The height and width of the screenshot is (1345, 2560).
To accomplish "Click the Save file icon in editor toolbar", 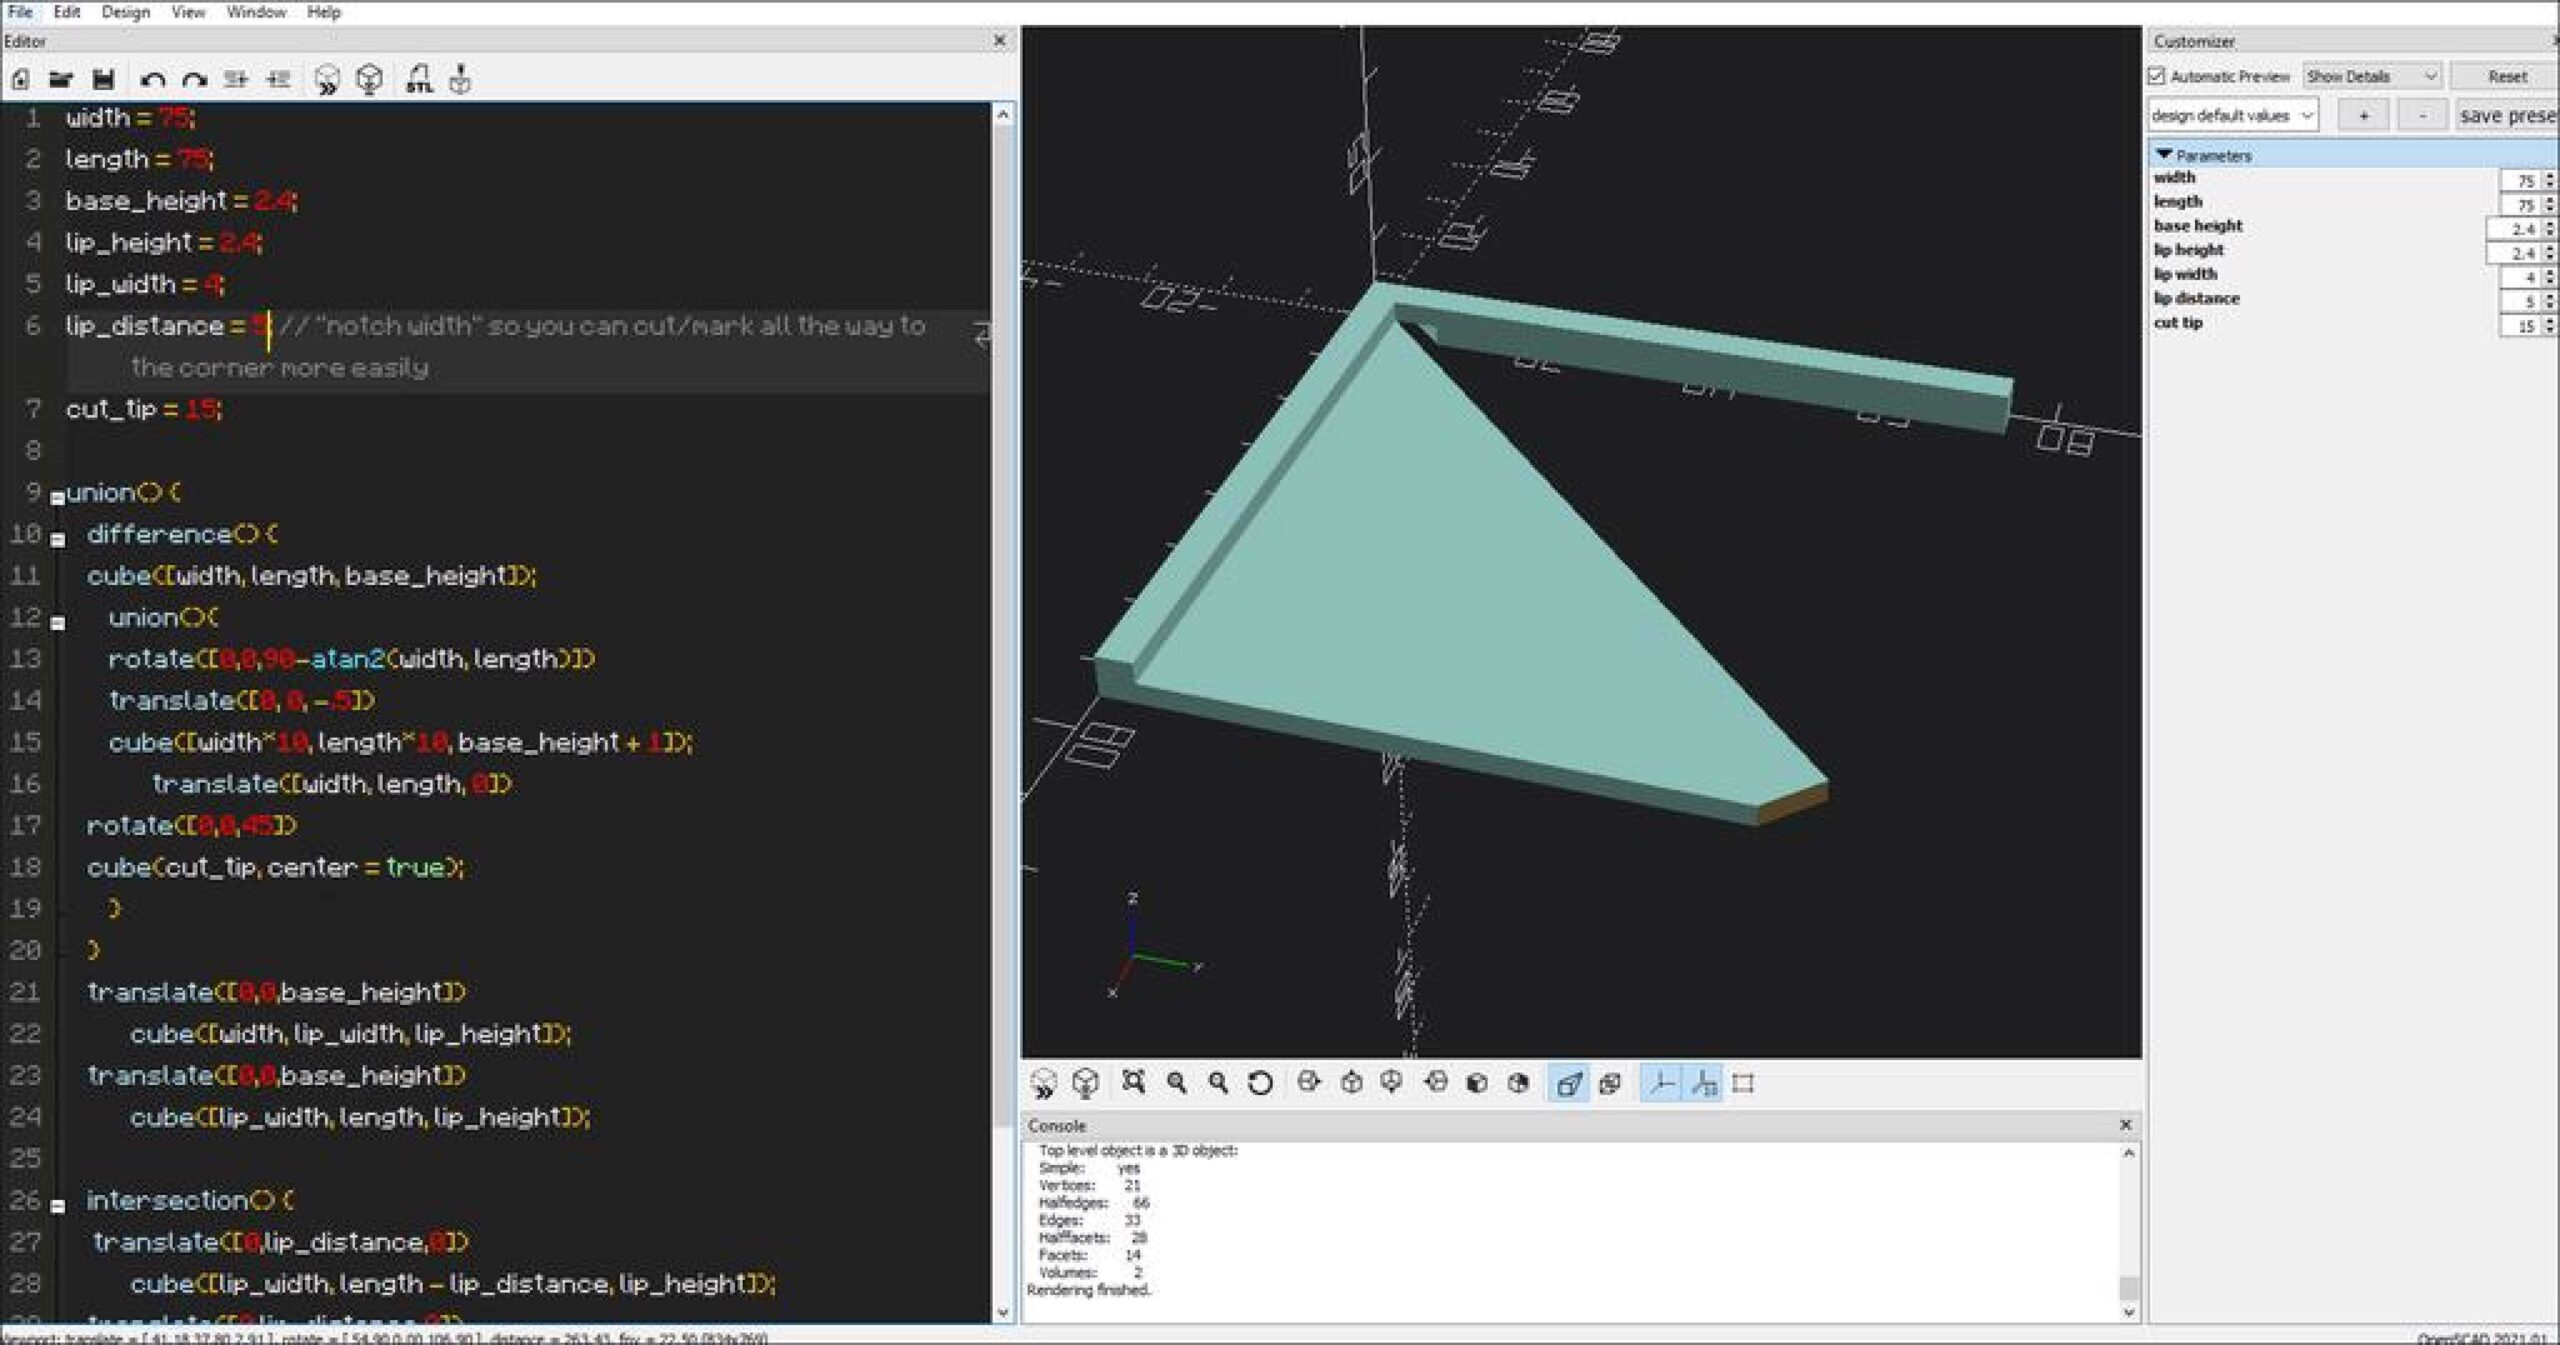I will (x=103, y=79).
